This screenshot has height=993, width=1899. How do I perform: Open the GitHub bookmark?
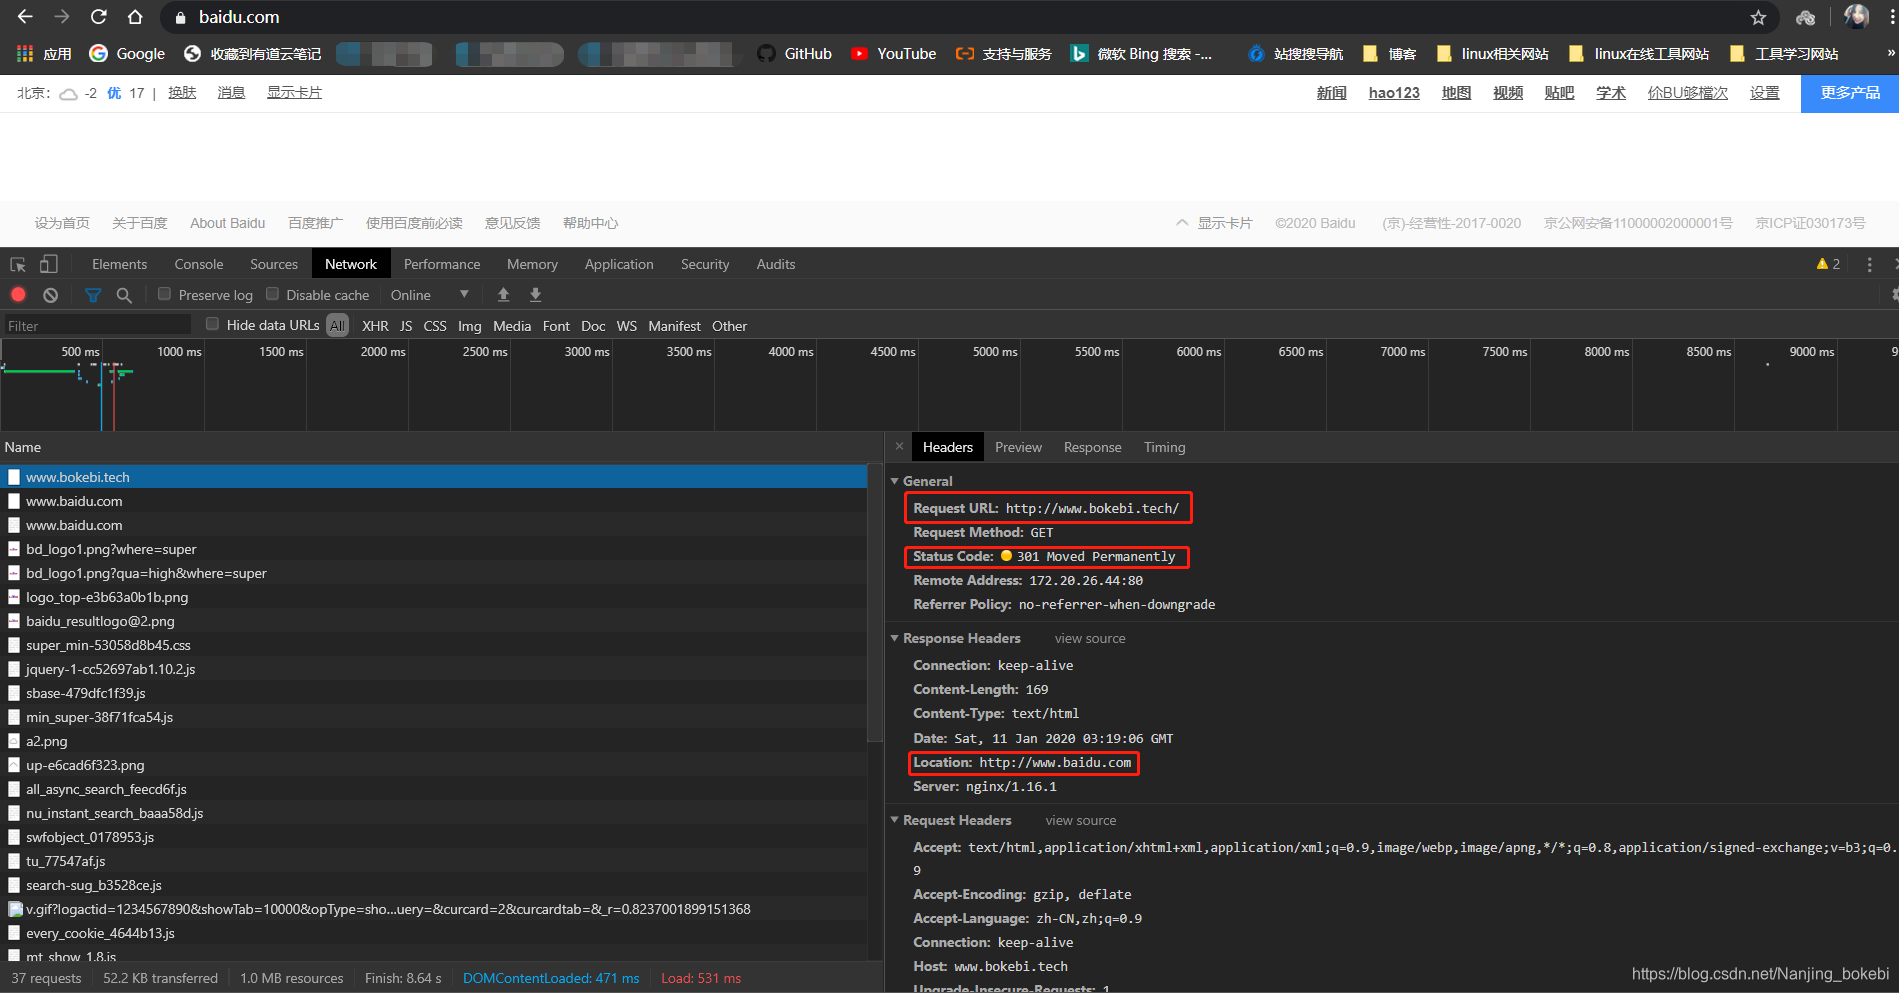click(x=794, y=54)
